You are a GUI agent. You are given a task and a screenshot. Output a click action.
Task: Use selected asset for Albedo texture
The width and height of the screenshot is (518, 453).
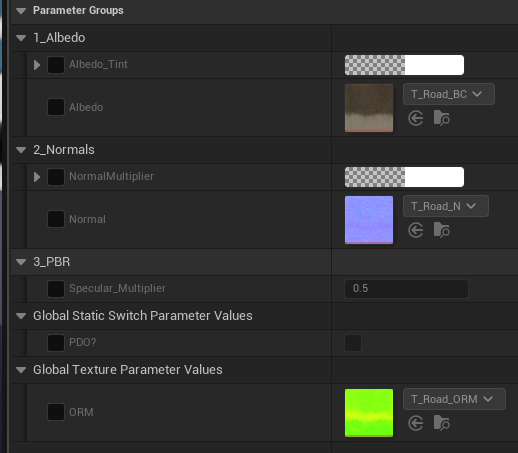point(416,118)
